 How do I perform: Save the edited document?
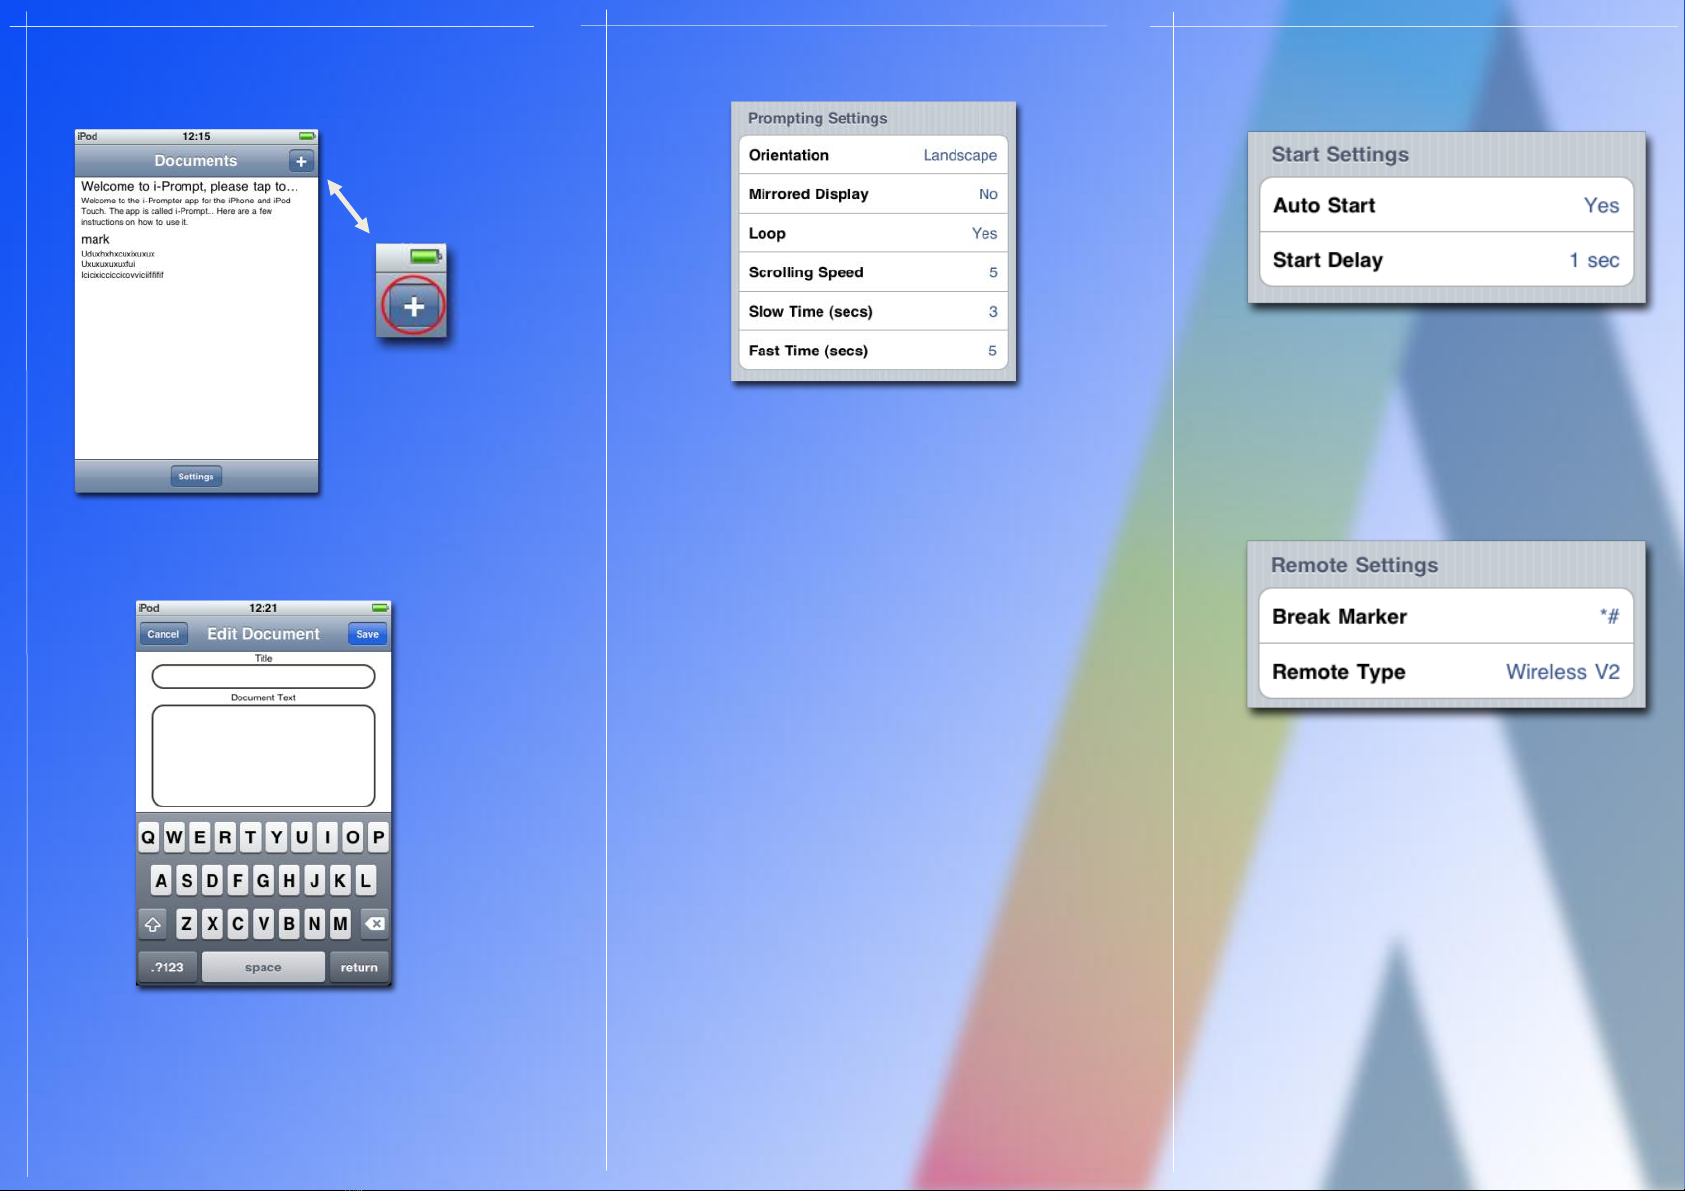pyautogui.click(x=367, y=634)
